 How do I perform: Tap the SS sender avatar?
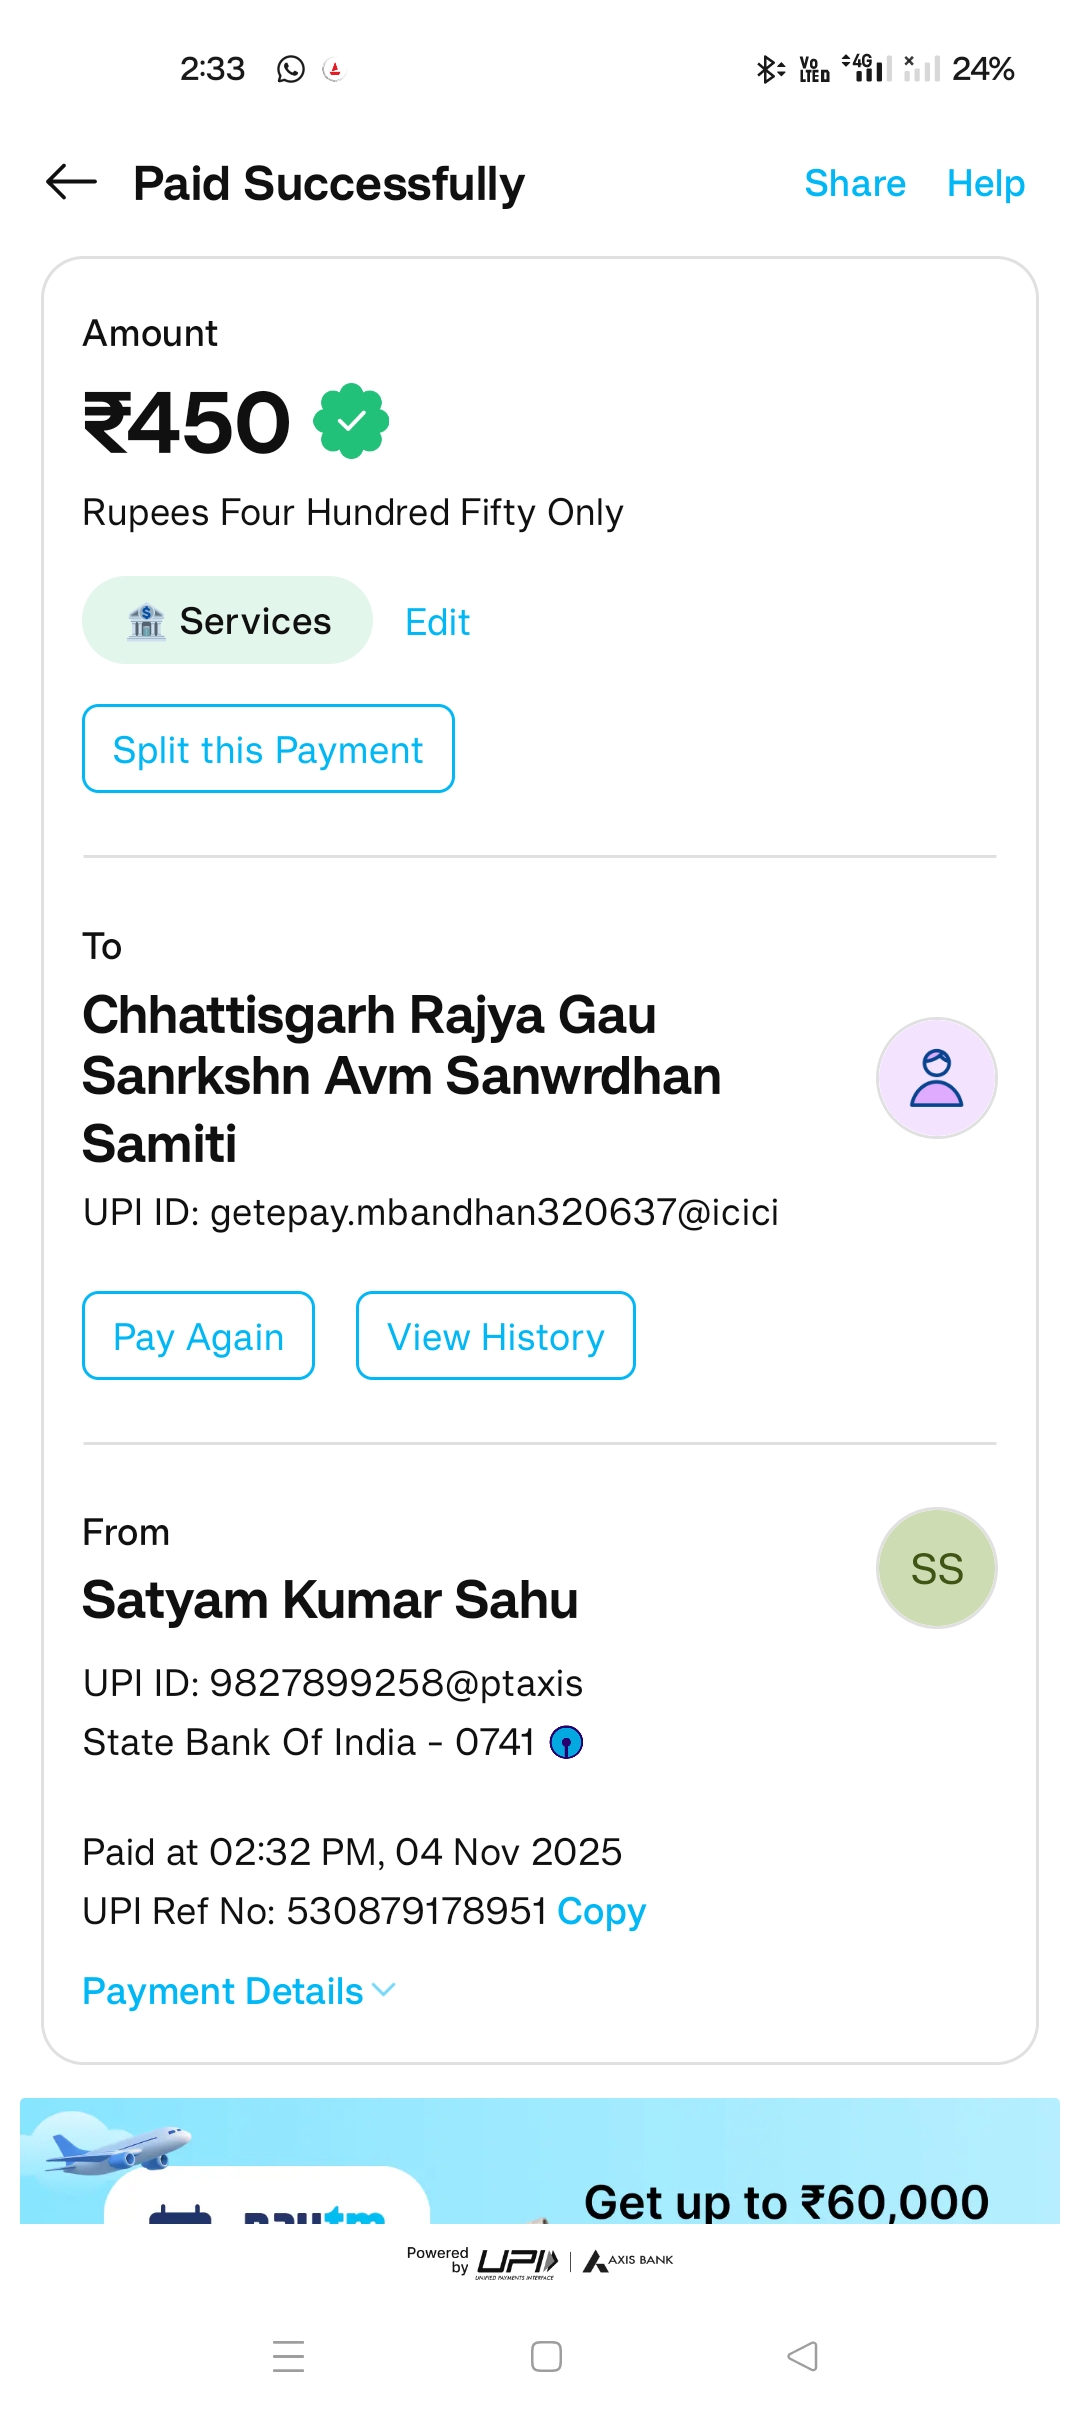pyautogui.click(x=936, y=1568)
